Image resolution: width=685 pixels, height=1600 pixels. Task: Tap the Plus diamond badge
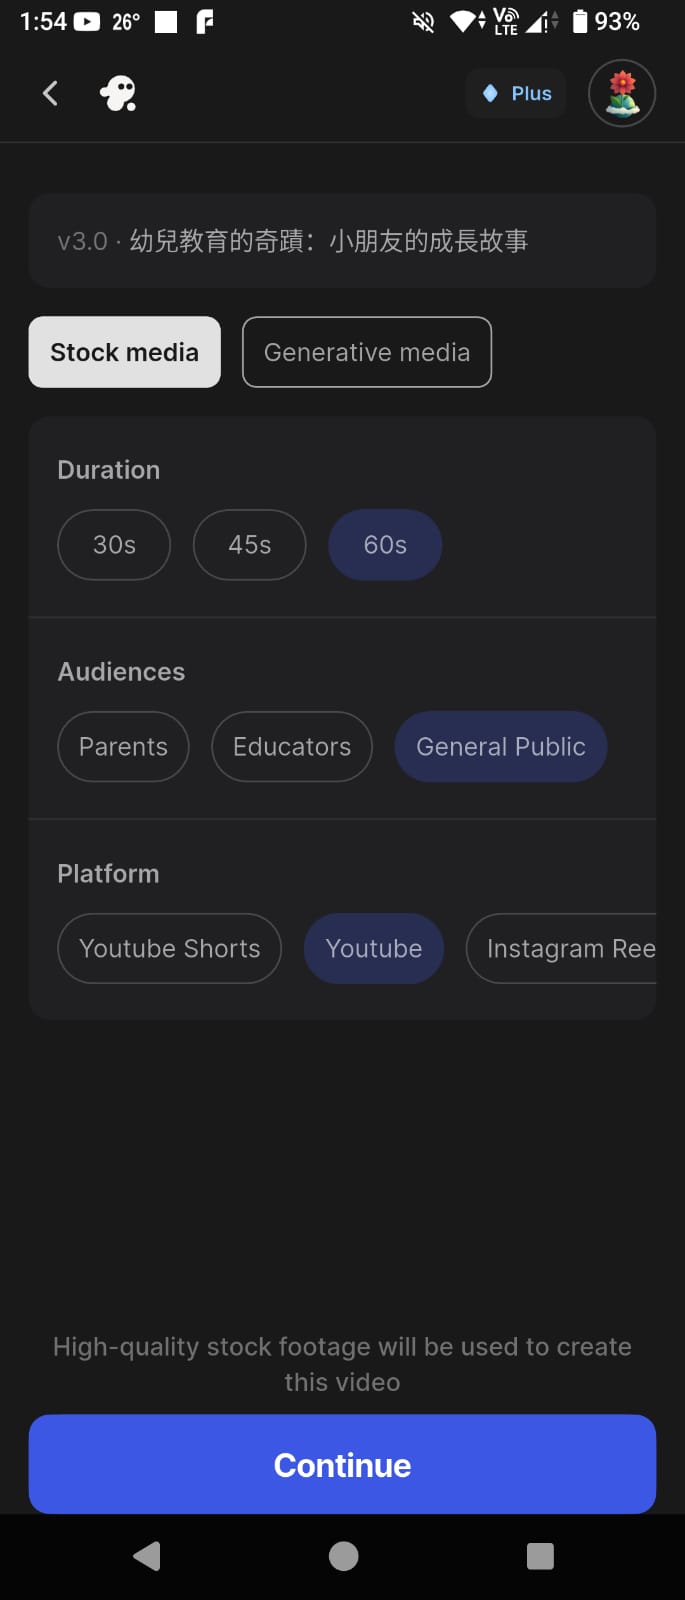click(x=516, y=94)
